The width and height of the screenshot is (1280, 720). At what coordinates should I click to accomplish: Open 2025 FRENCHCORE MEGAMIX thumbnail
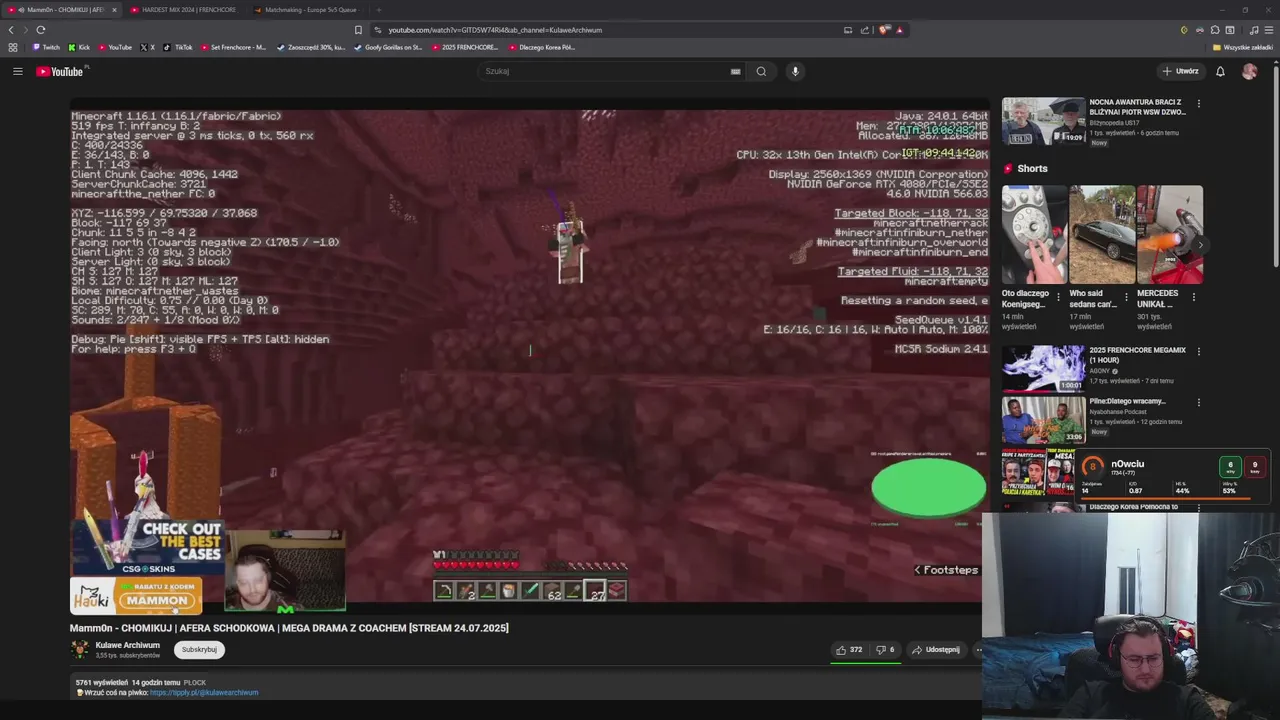tap(1043, 368)
